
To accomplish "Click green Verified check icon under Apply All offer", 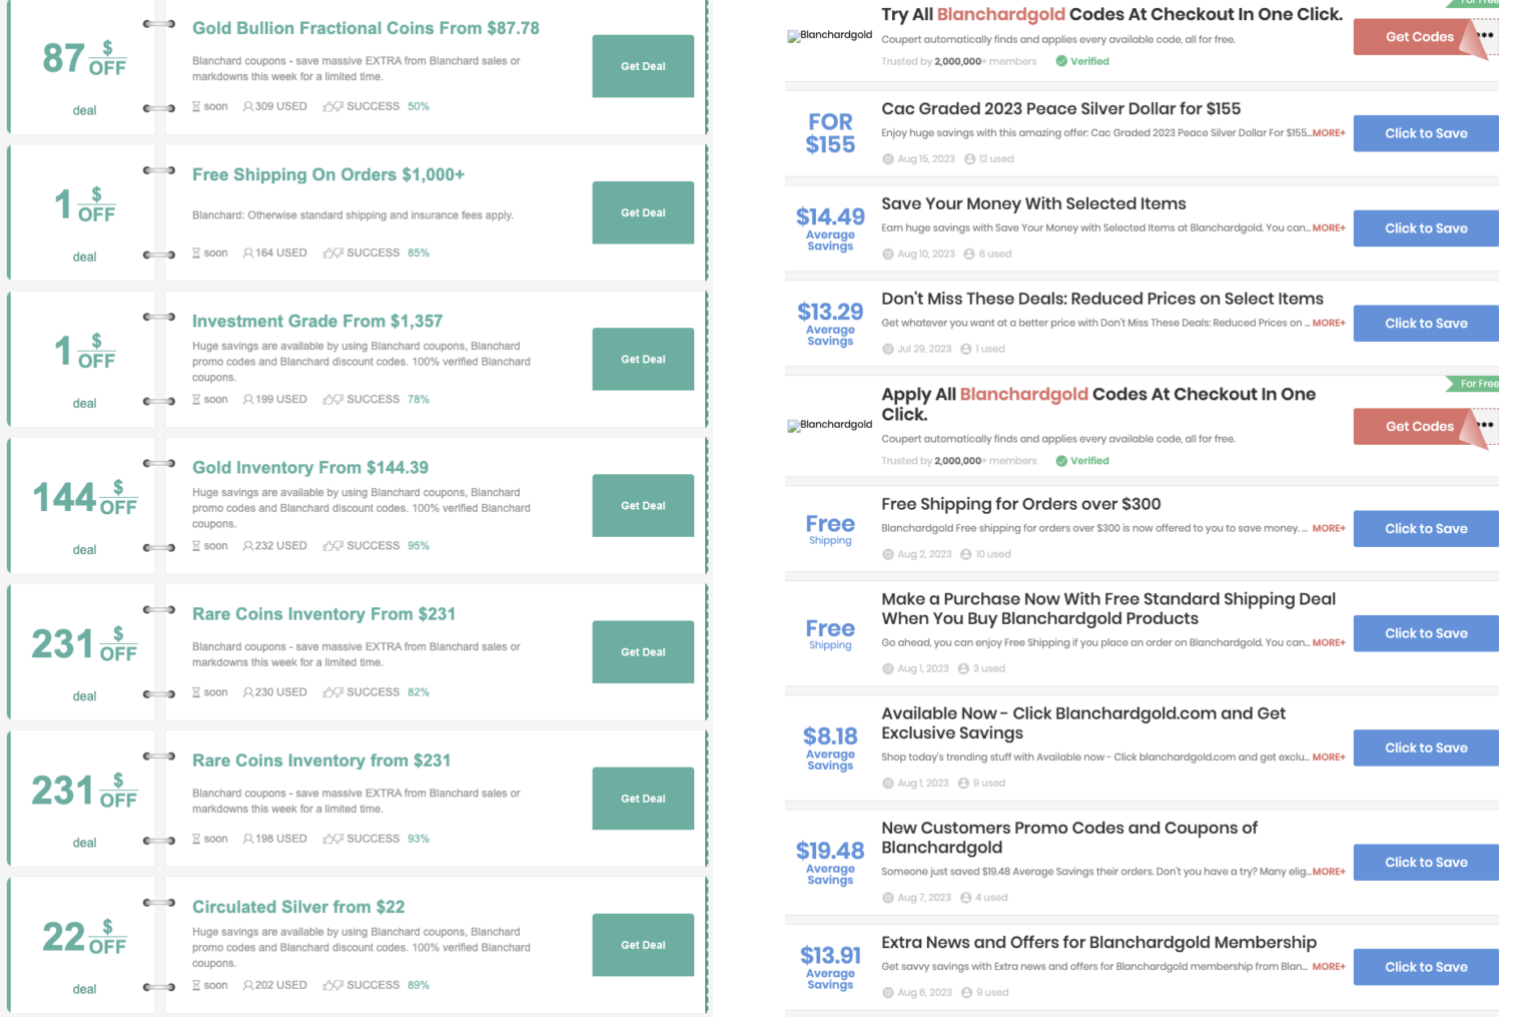I will pos(1061,461).
